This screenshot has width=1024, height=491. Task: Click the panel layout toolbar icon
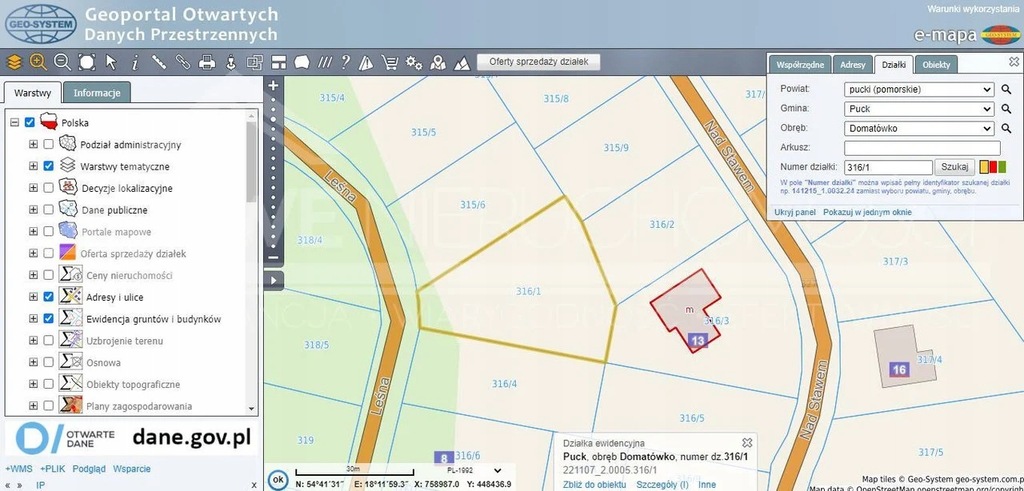click(x=279, y=63)
